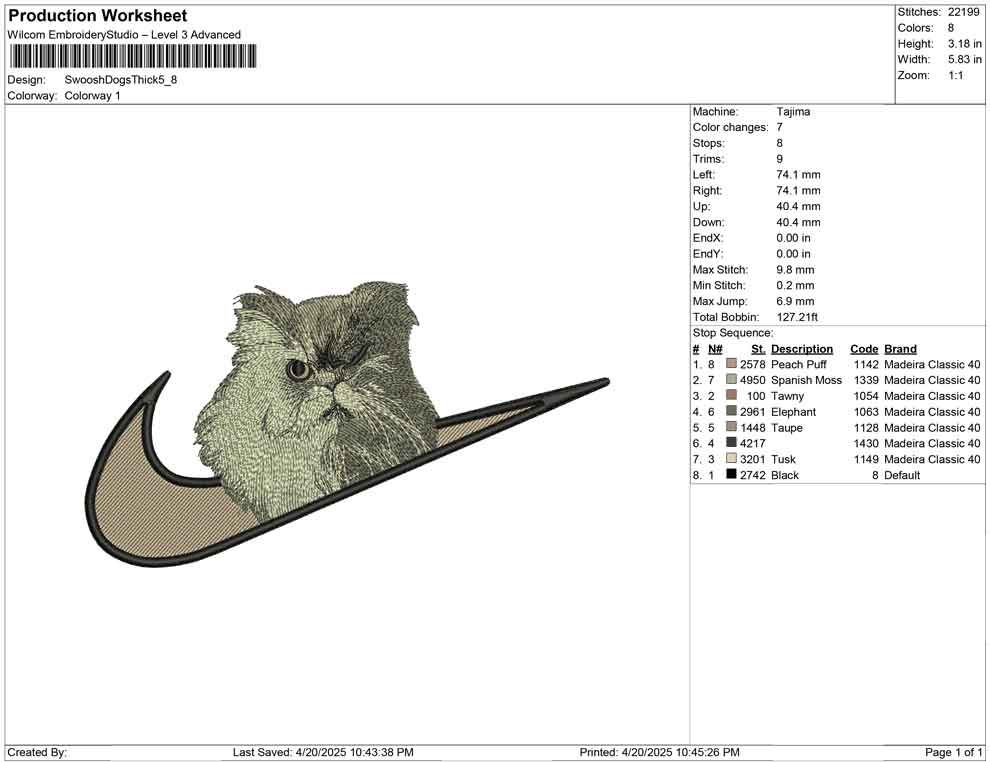Click the Left value '74.1 mm'

coord(799,175)
